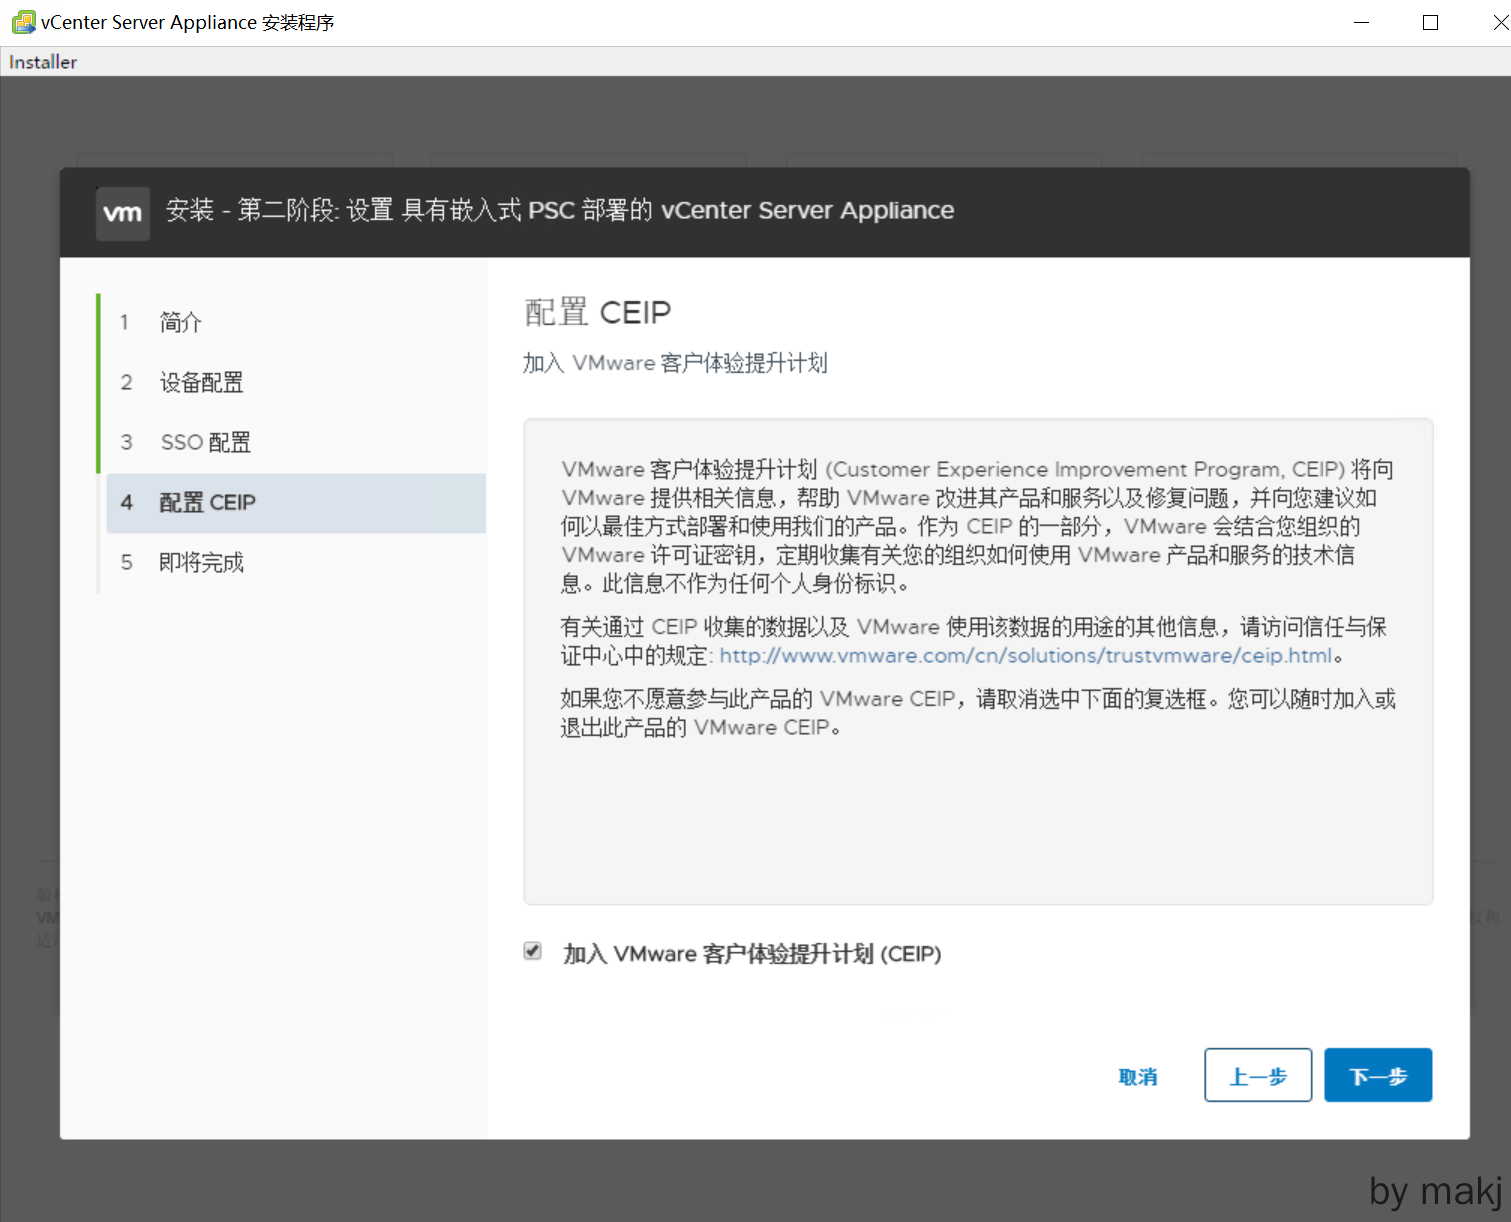Click the vCenter Server Appliance title bar icon
Image resolution: width=1511 pixels, height=1222 pixels.
tap(22, 22)
